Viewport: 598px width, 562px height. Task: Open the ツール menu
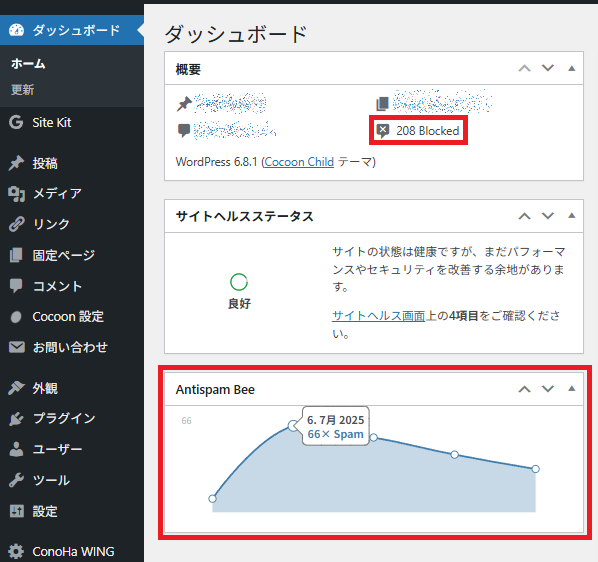tap(72, 480)
